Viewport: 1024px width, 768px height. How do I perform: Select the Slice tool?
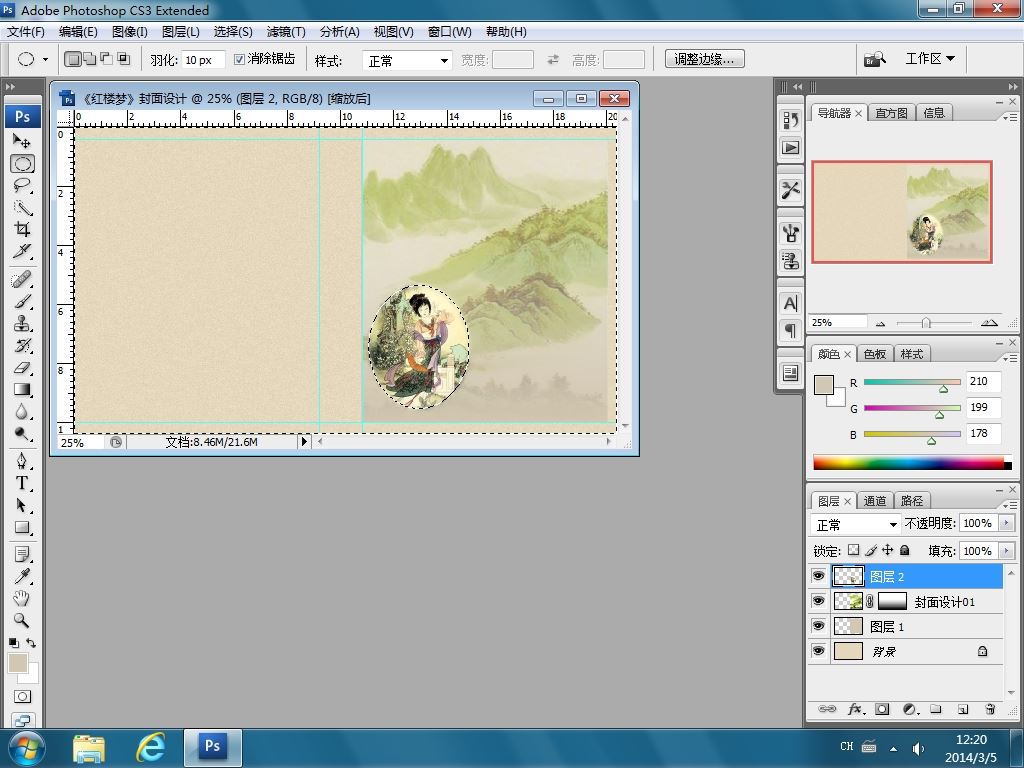pos(22,251)
